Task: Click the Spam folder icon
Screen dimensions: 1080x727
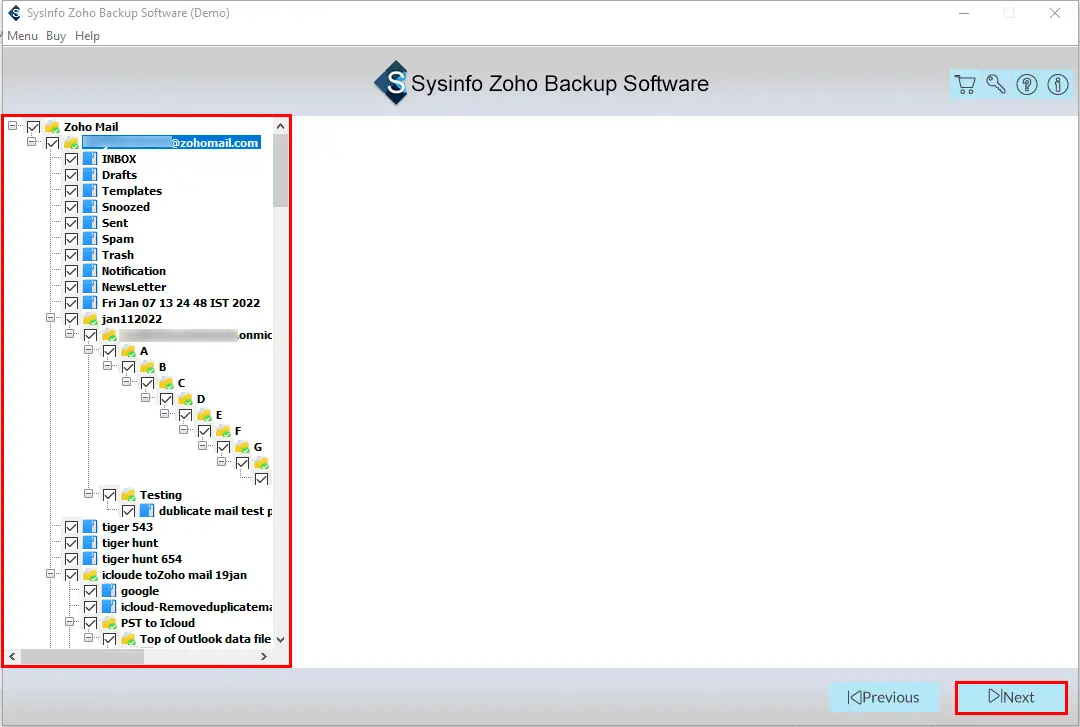Action: click(x=90, y=238)
